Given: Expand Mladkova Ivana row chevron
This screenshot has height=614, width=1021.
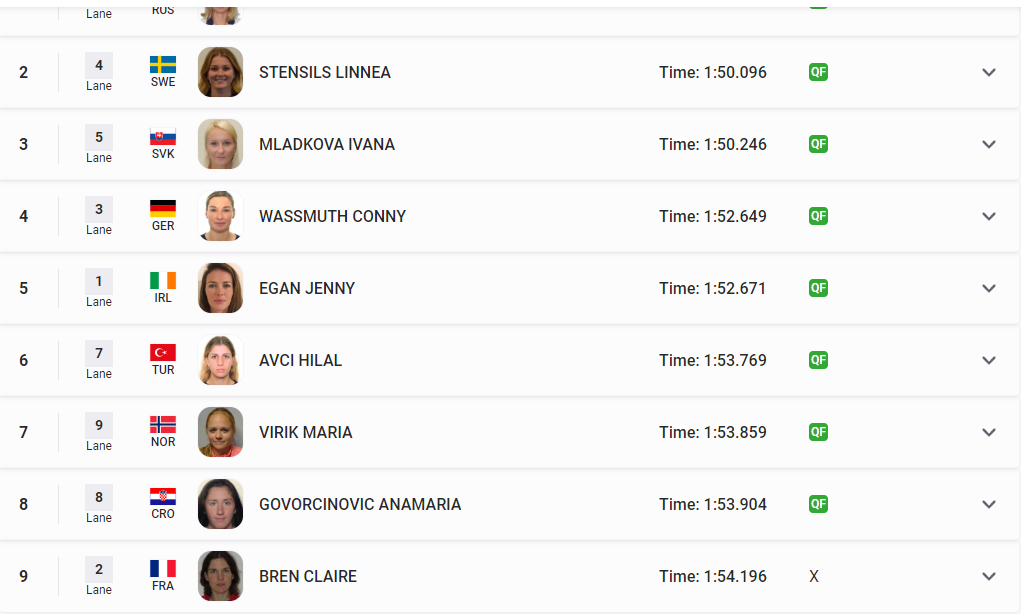Looking at the screenshot, I should coord(989,145).
